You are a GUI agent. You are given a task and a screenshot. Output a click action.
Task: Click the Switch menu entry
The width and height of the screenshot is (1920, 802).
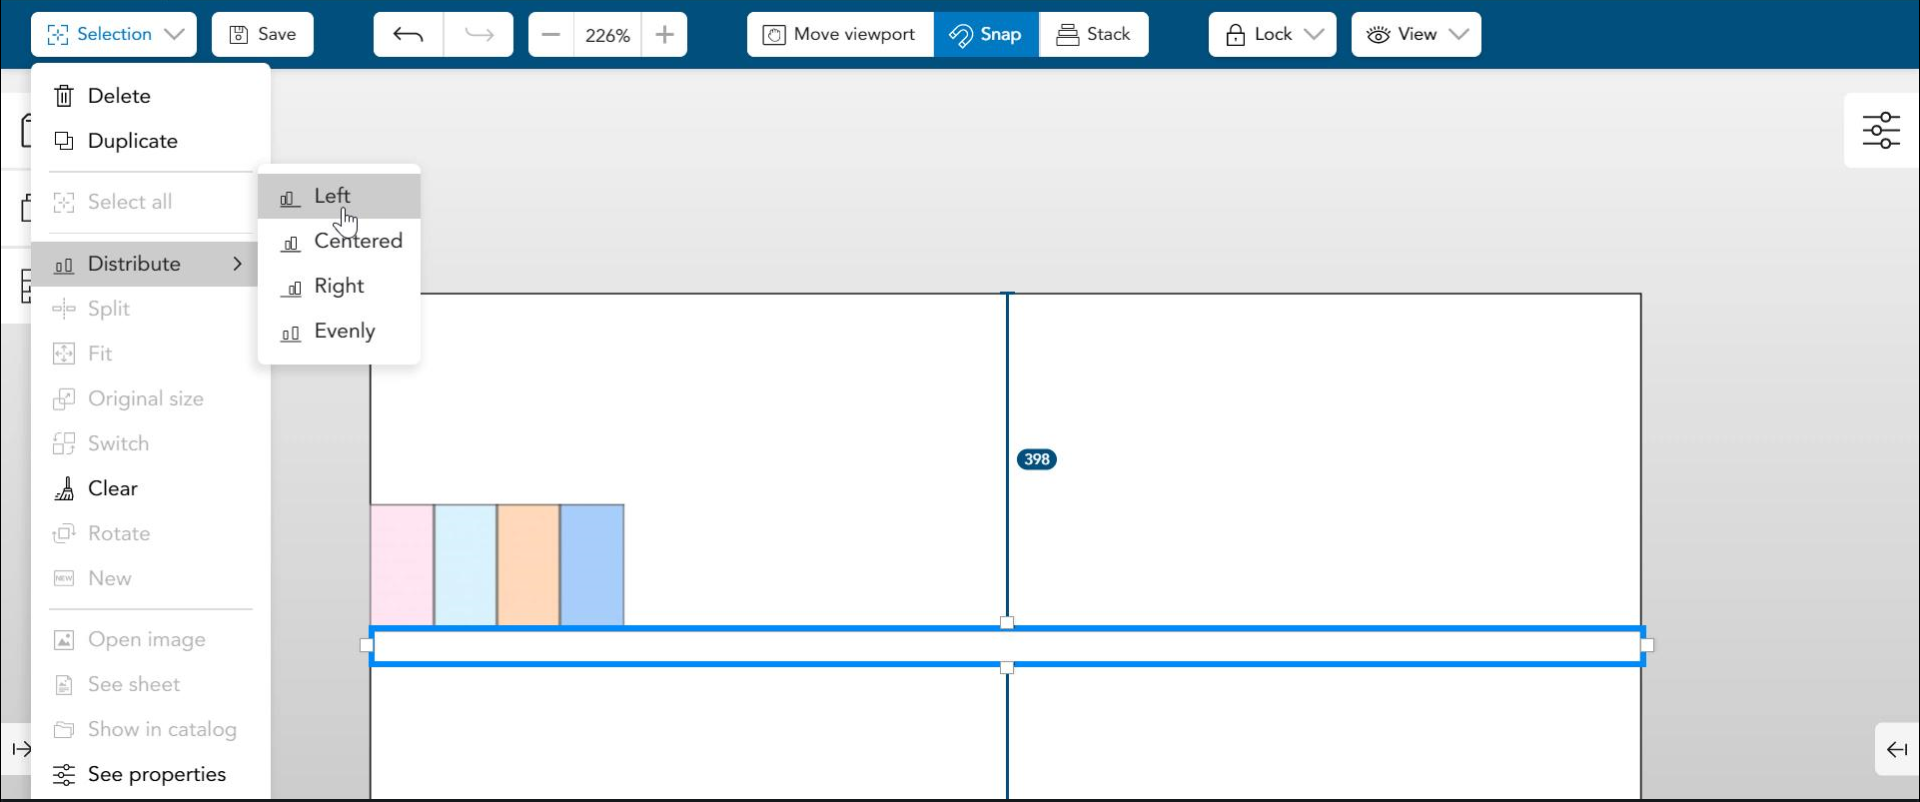[150, 444]
